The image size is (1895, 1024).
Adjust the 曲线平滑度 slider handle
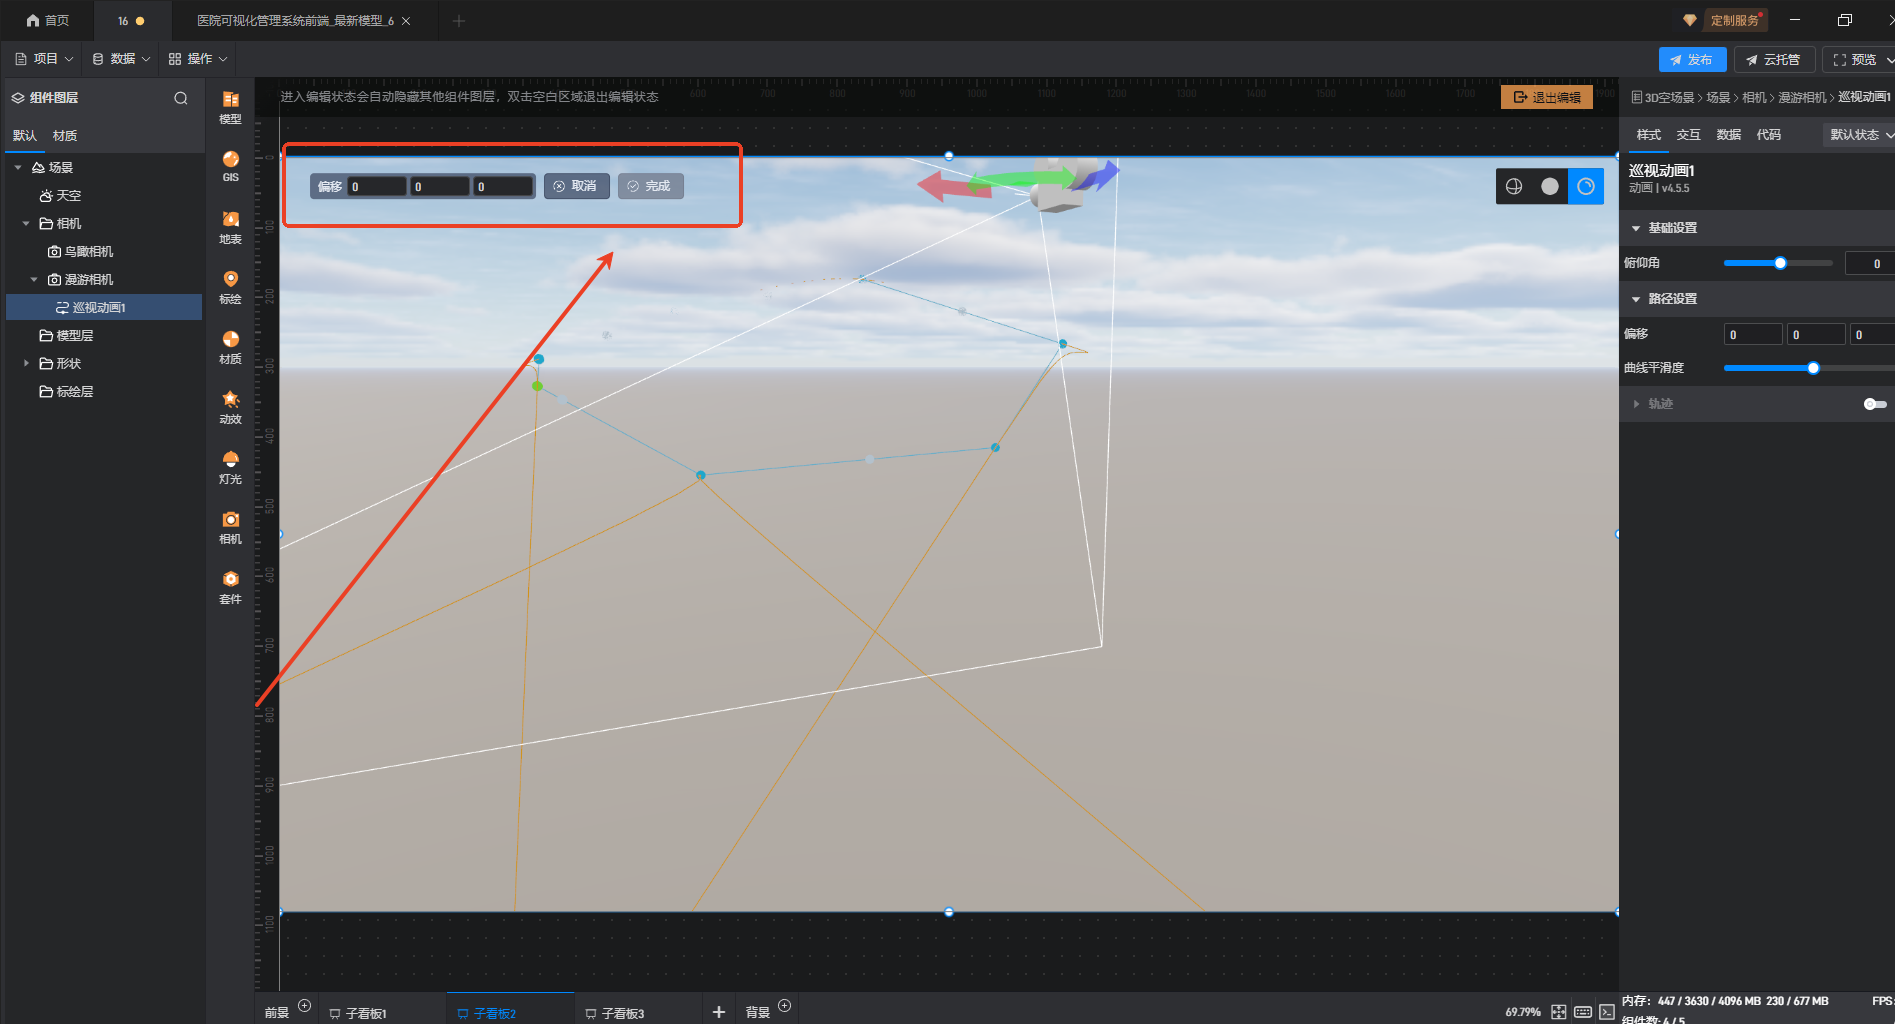tap(1813, 368)
